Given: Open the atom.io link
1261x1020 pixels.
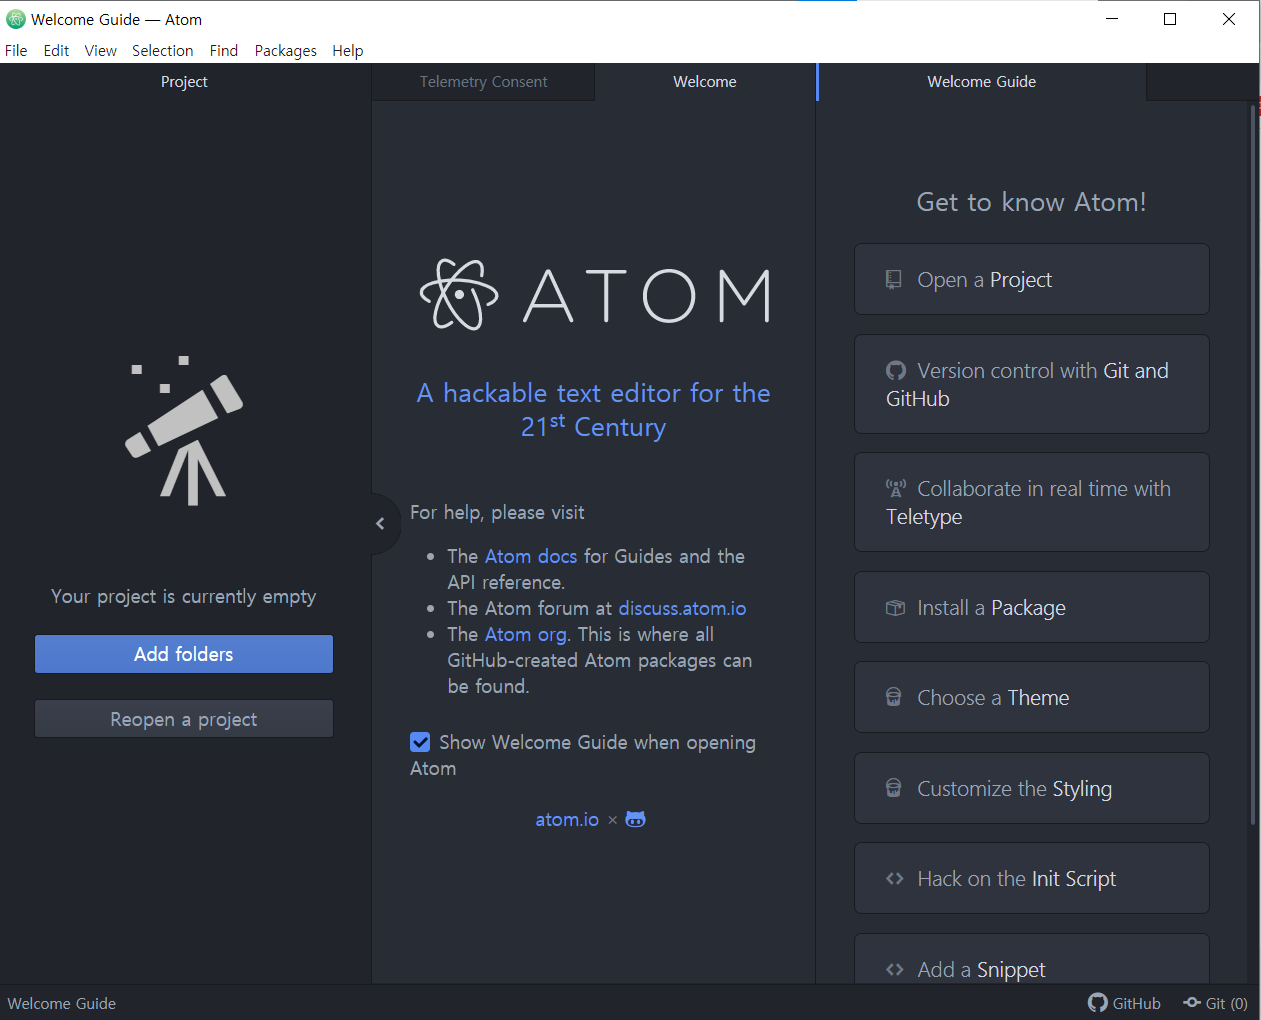Looking at the screenshot, I should (x=567, y=819).
